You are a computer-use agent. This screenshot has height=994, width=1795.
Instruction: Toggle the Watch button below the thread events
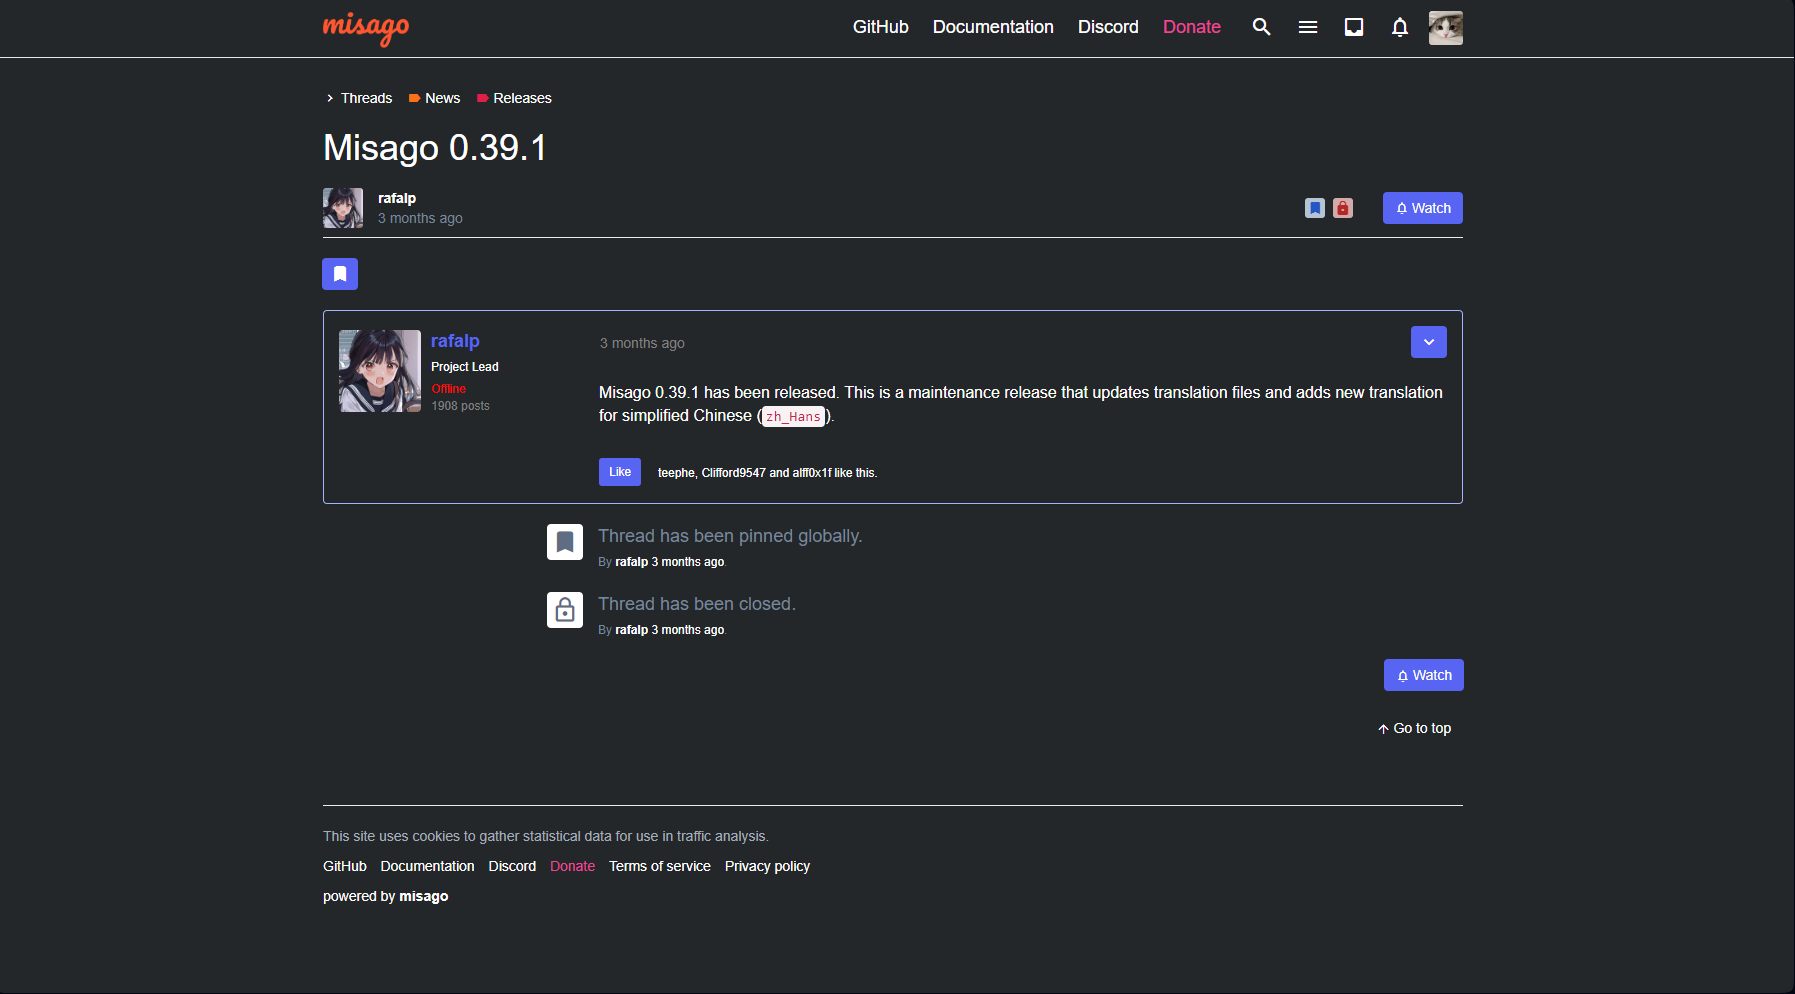(x=1423, y=675)
